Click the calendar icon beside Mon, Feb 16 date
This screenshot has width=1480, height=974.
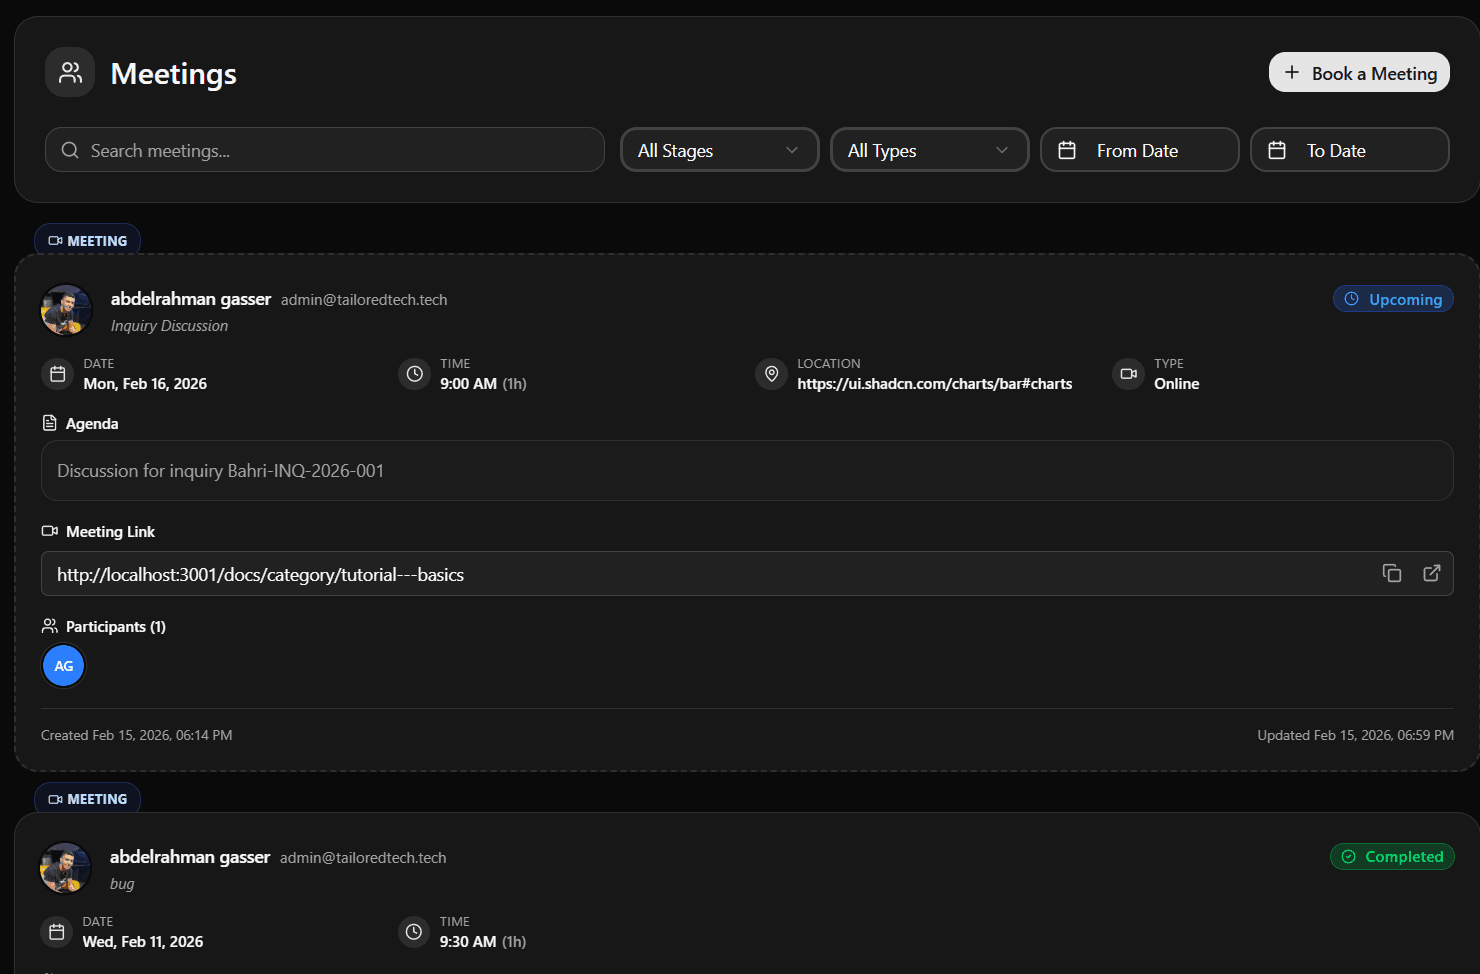[x=57, y=373]
